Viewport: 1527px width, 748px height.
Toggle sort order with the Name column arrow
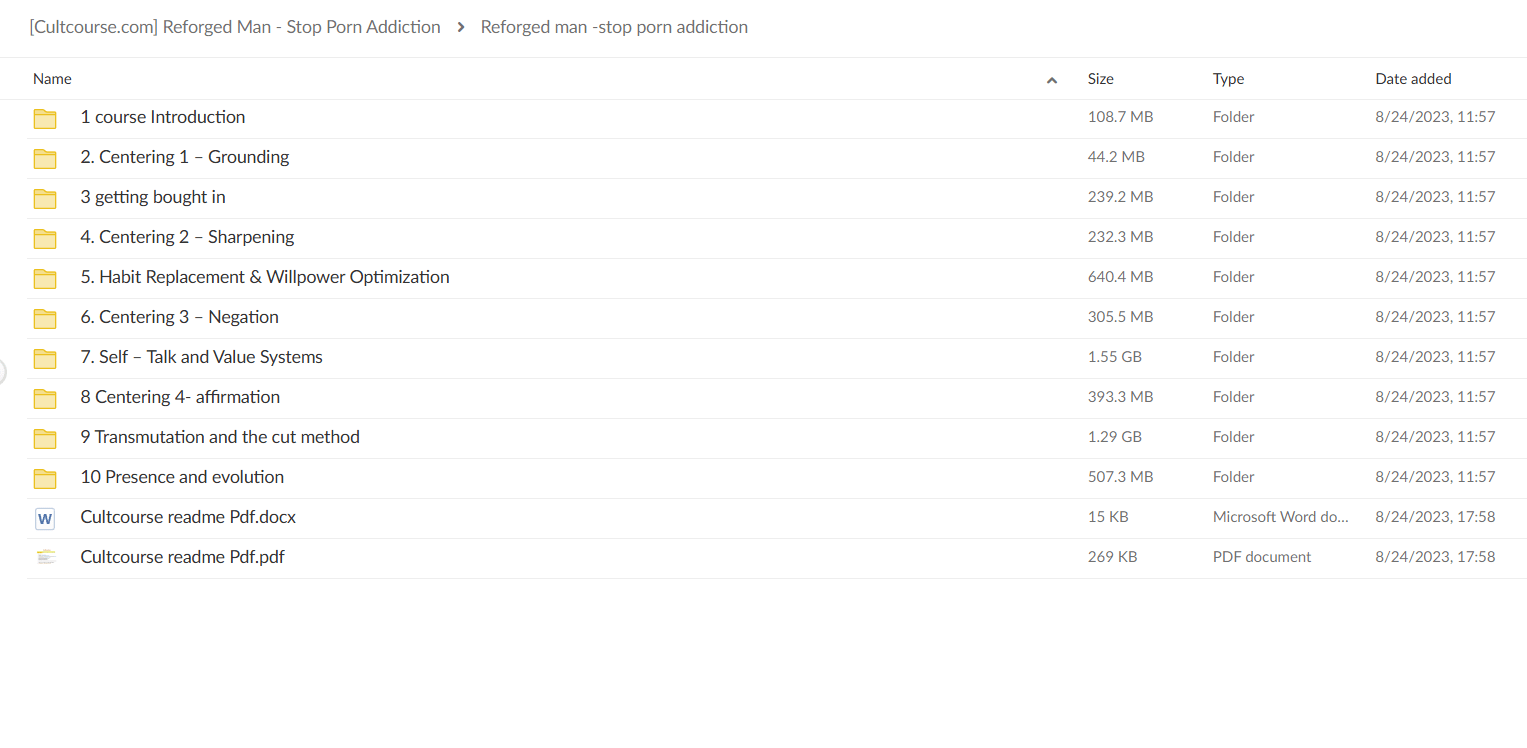click(x=1052, y=80)
